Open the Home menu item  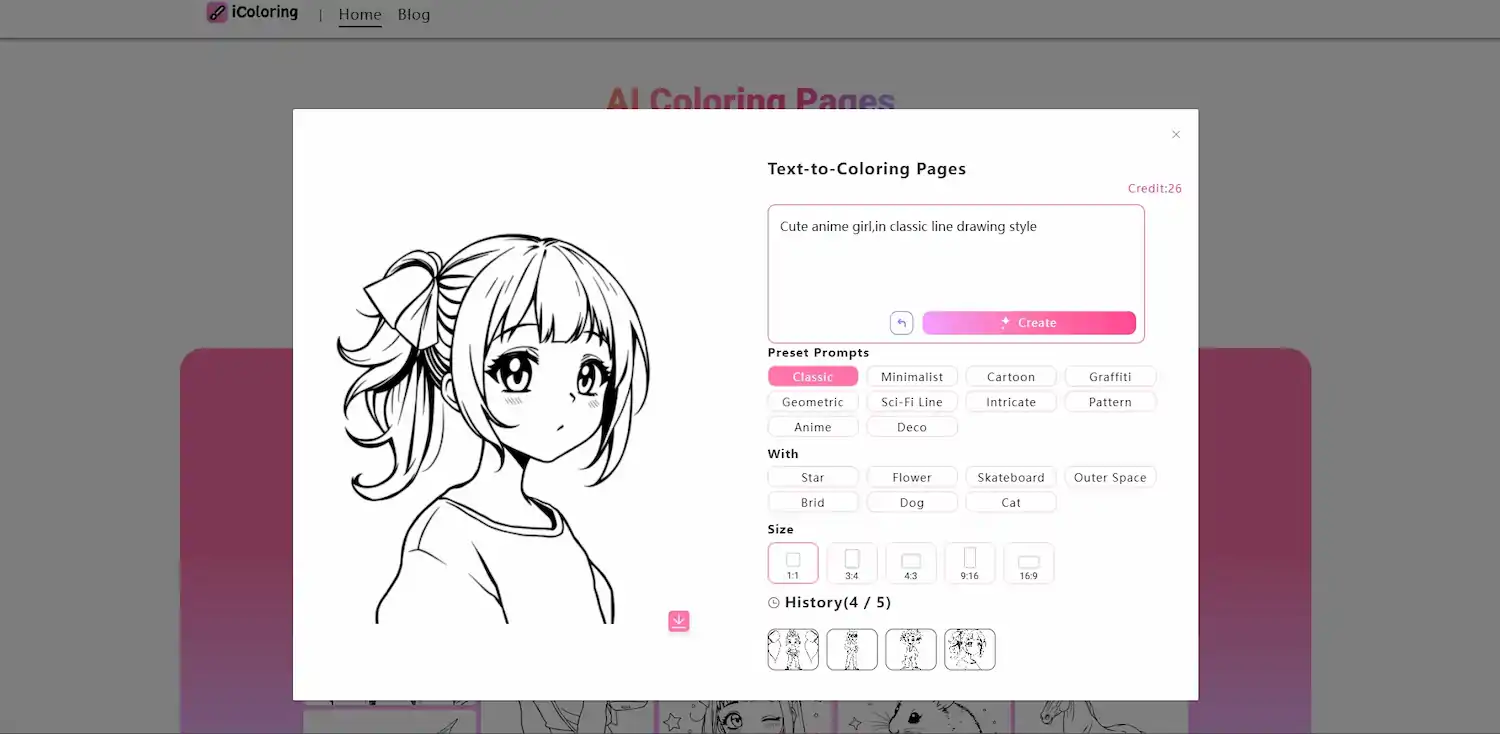(359, 14)
